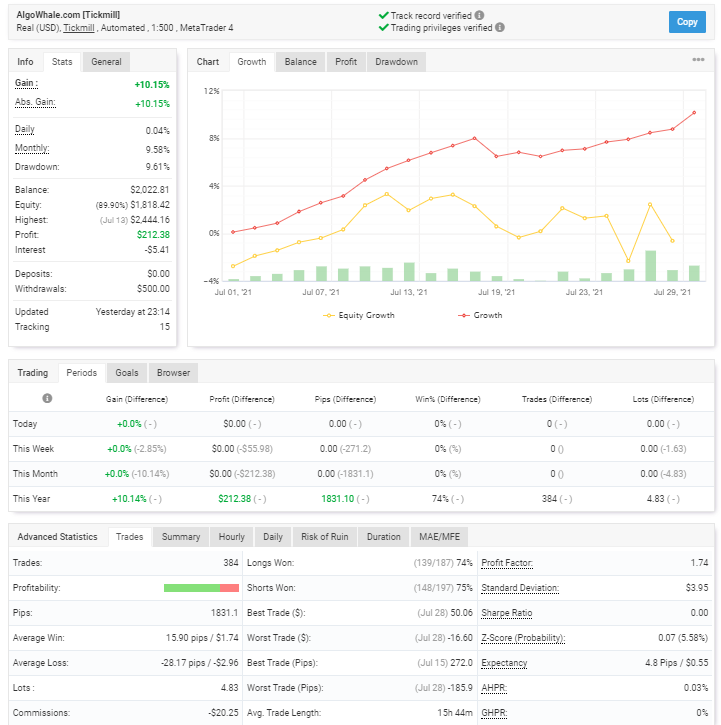Image resolution: width=721 pixels, height=725 pixels.
Task: Switch chart to Drawdown tab
Action: pos(396,62)
